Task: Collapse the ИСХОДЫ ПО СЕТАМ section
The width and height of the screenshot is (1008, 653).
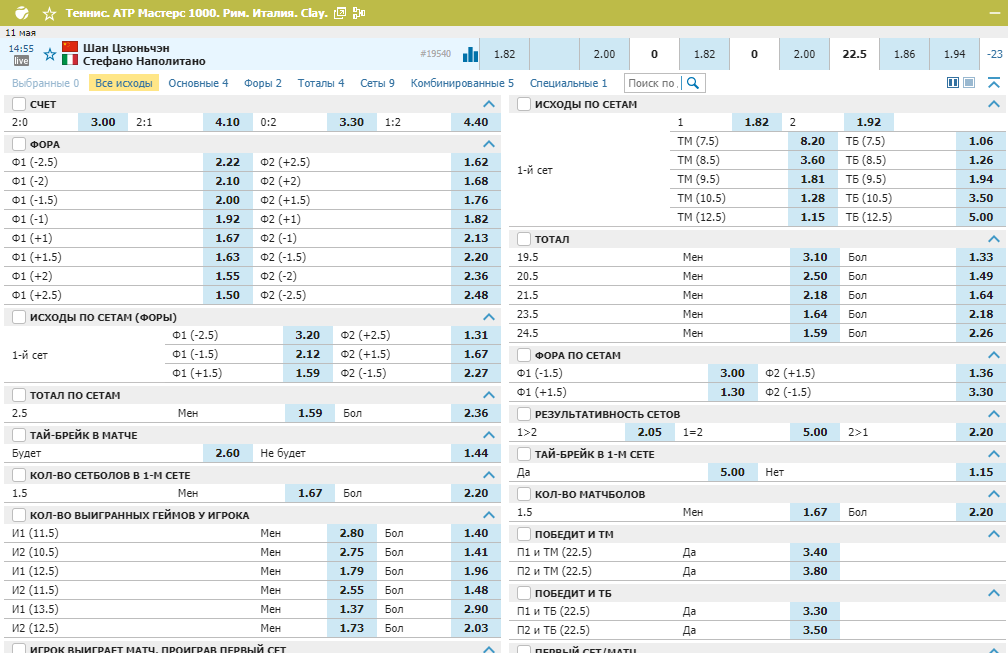Action: coord(994,104)
